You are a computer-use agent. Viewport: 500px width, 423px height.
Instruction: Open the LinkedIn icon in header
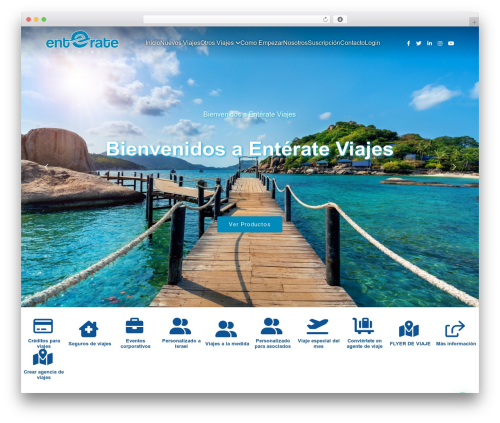coord(429,43)
